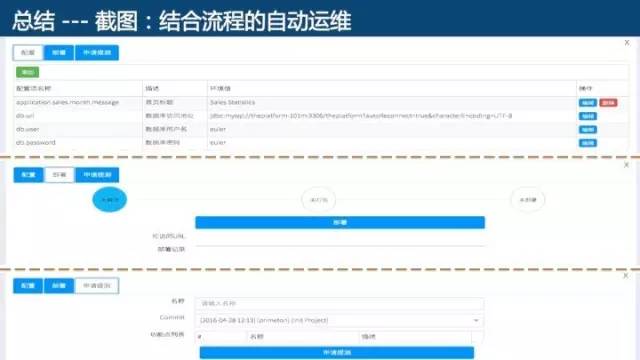640x360 pixels.
Task: Click the 配置项名称 column header
Action: click(x=33, y=88)
